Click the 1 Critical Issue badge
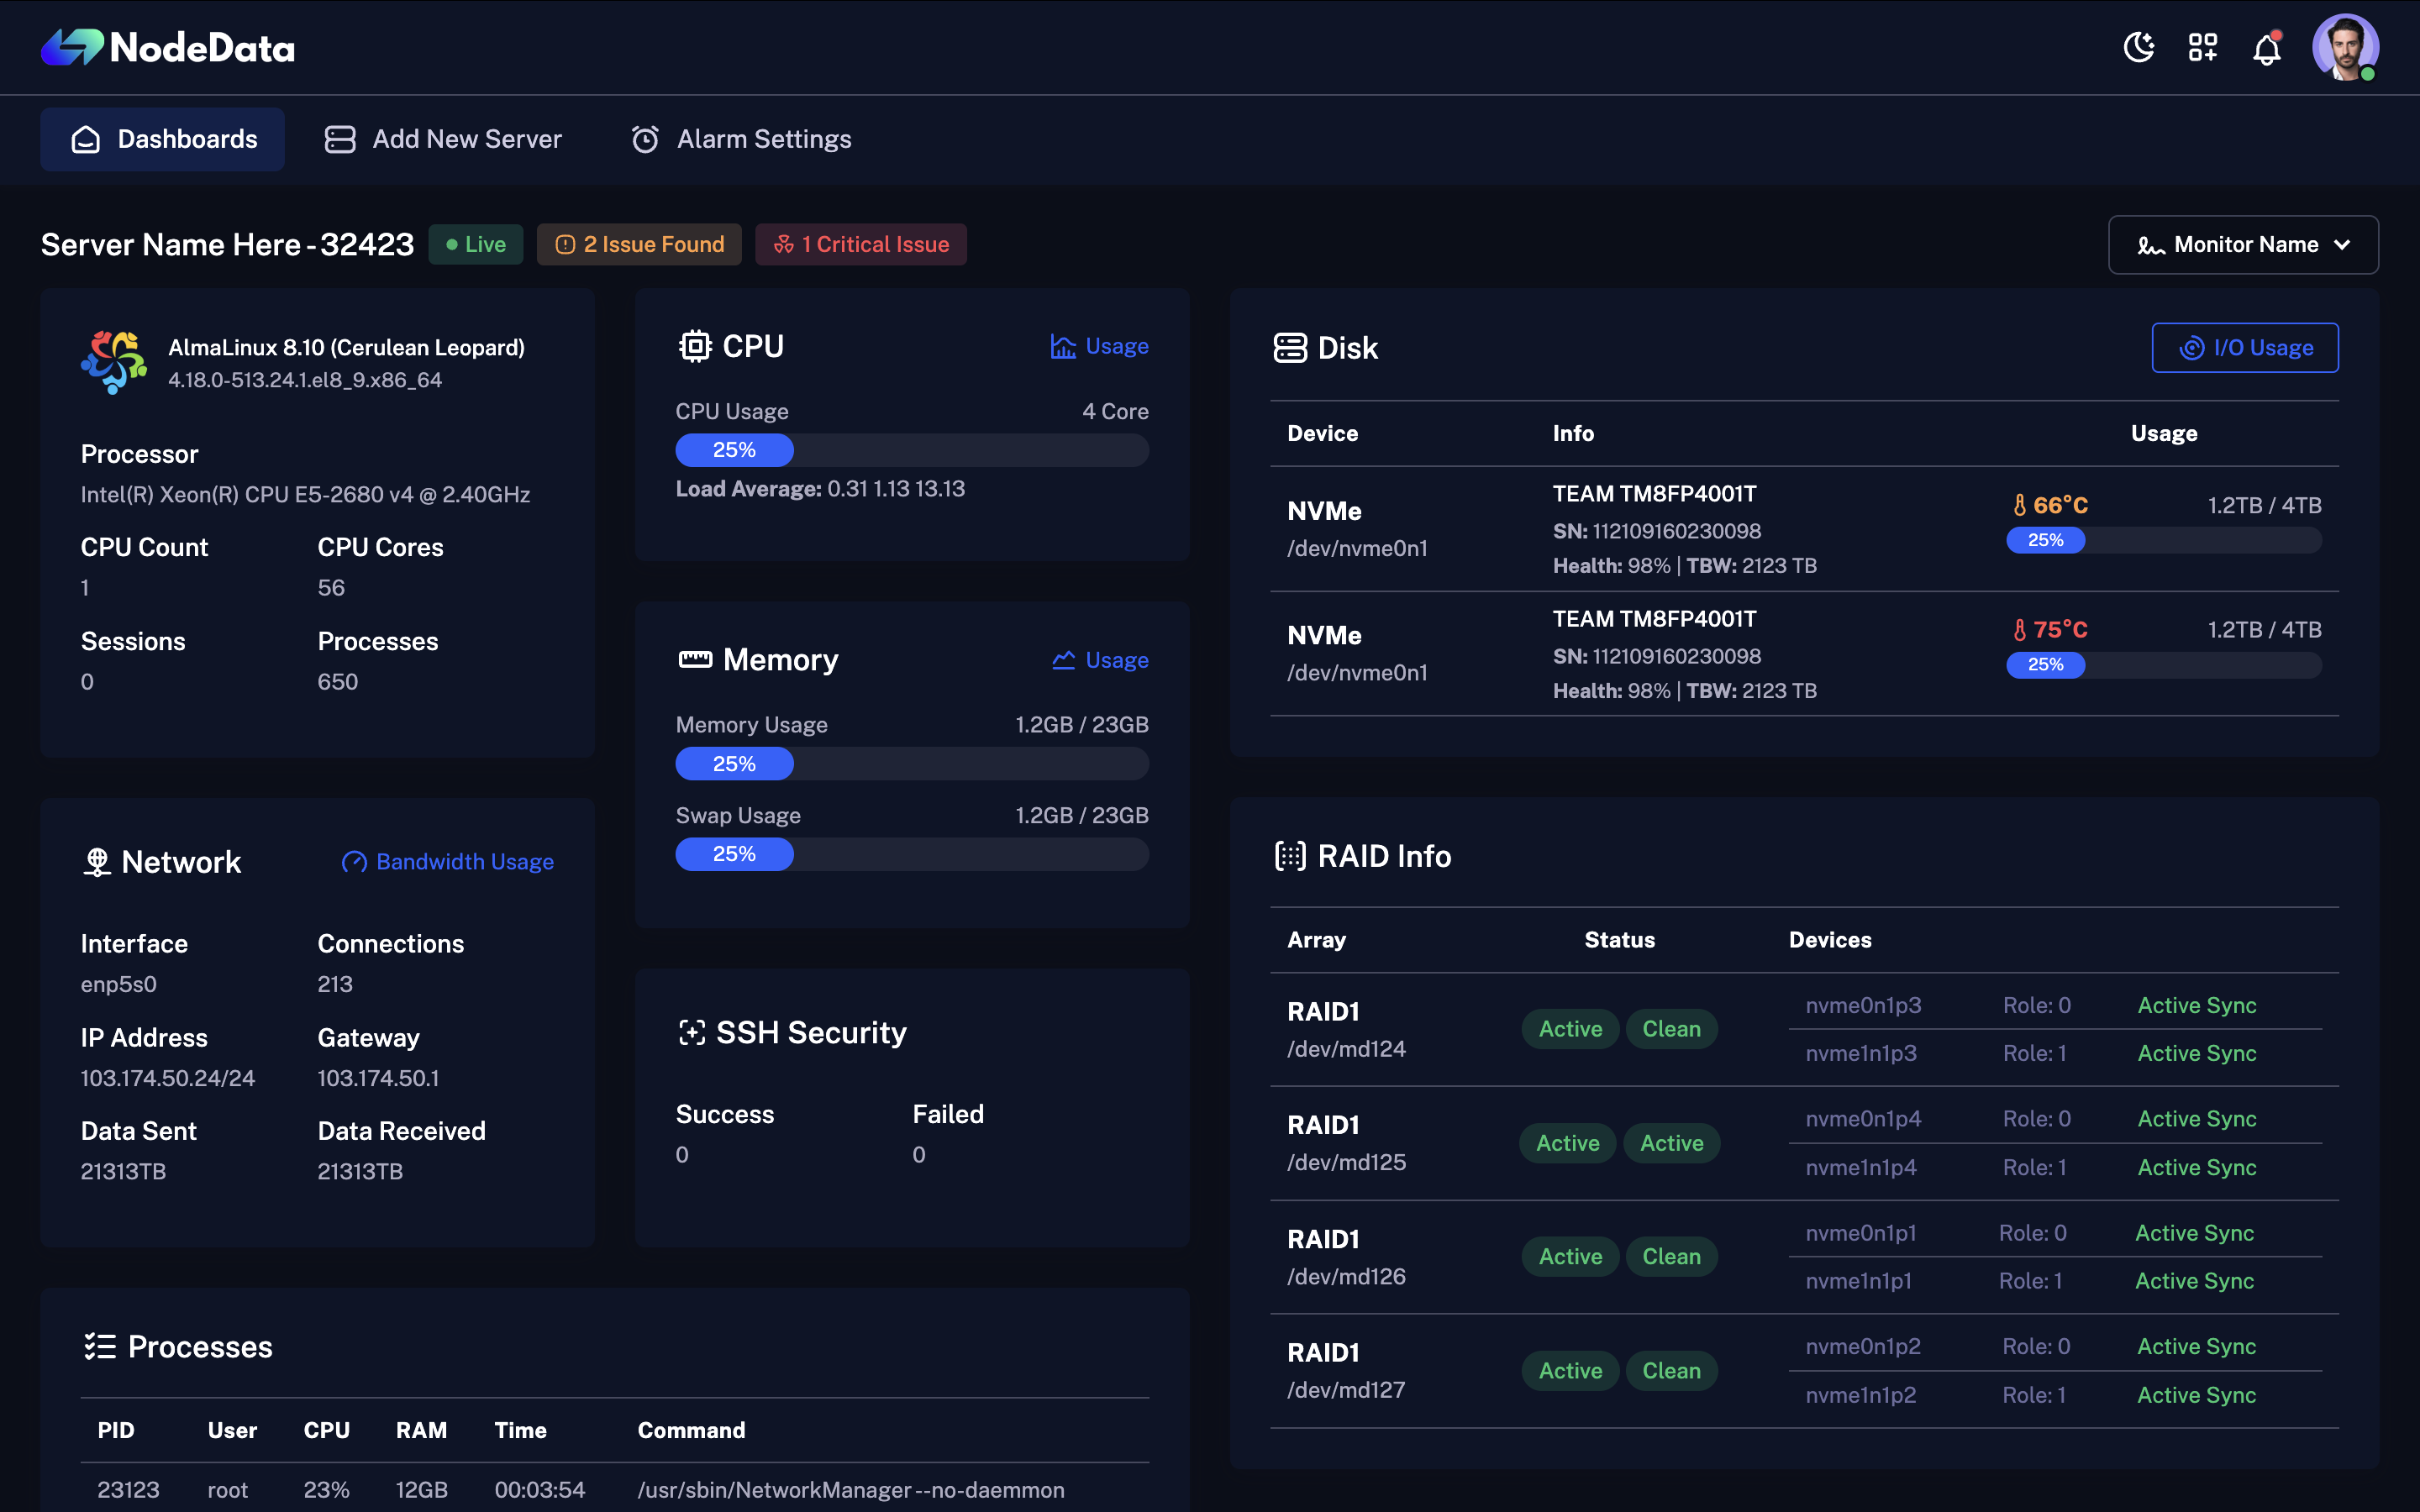Viewport: 2420px width, 1512px height. pyautogui.click(x=860, y=244)
